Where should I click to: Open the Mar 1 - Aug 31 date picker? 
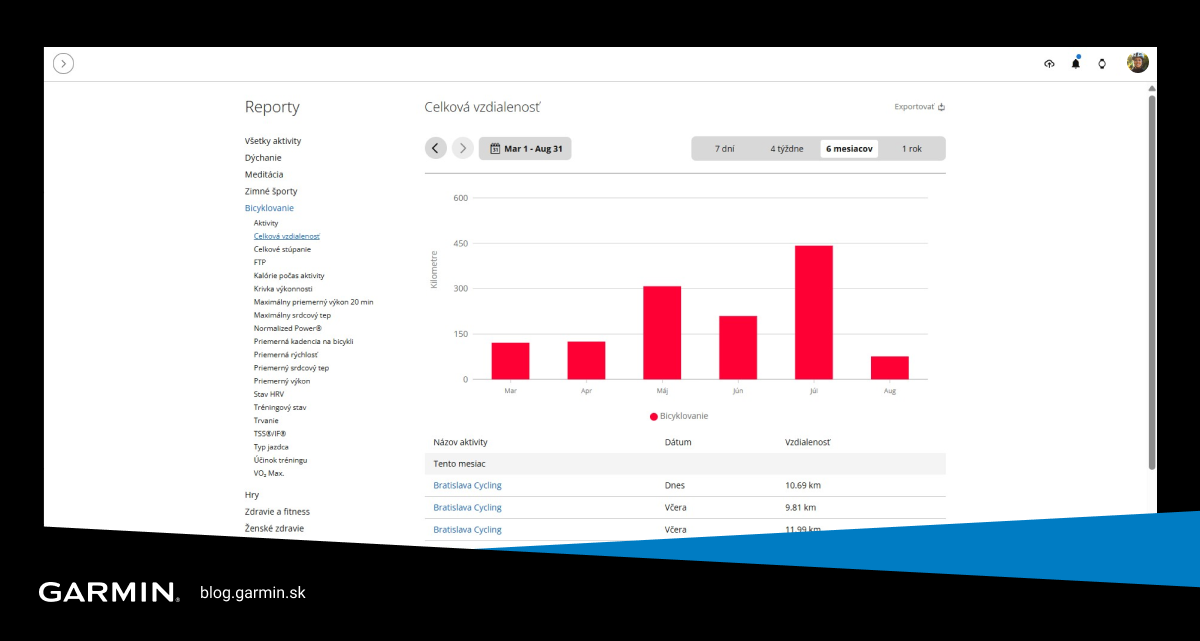tap(525, 149)
